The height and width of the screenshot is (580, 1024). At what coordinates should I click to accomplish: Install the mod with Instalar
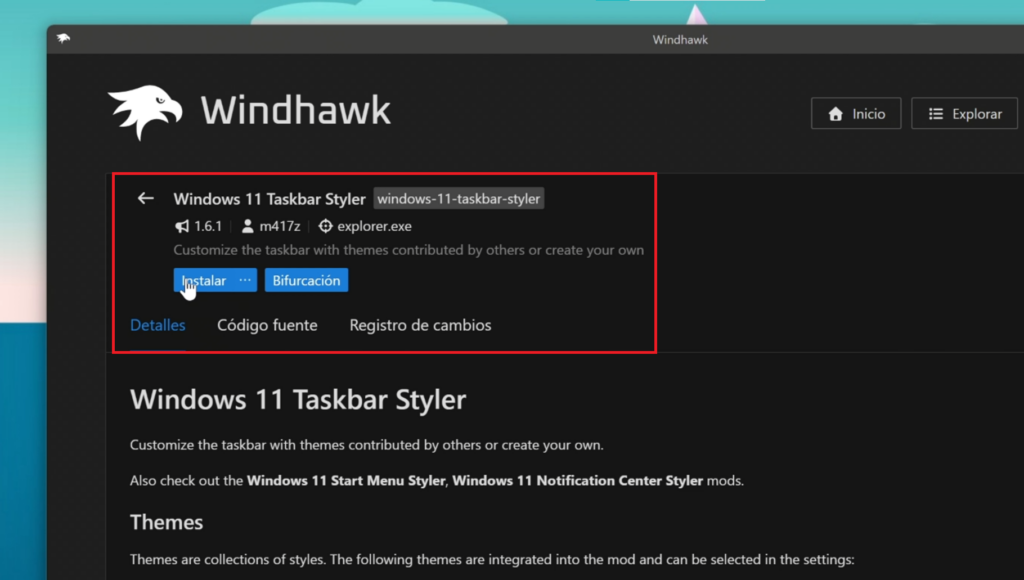[203, 280]
